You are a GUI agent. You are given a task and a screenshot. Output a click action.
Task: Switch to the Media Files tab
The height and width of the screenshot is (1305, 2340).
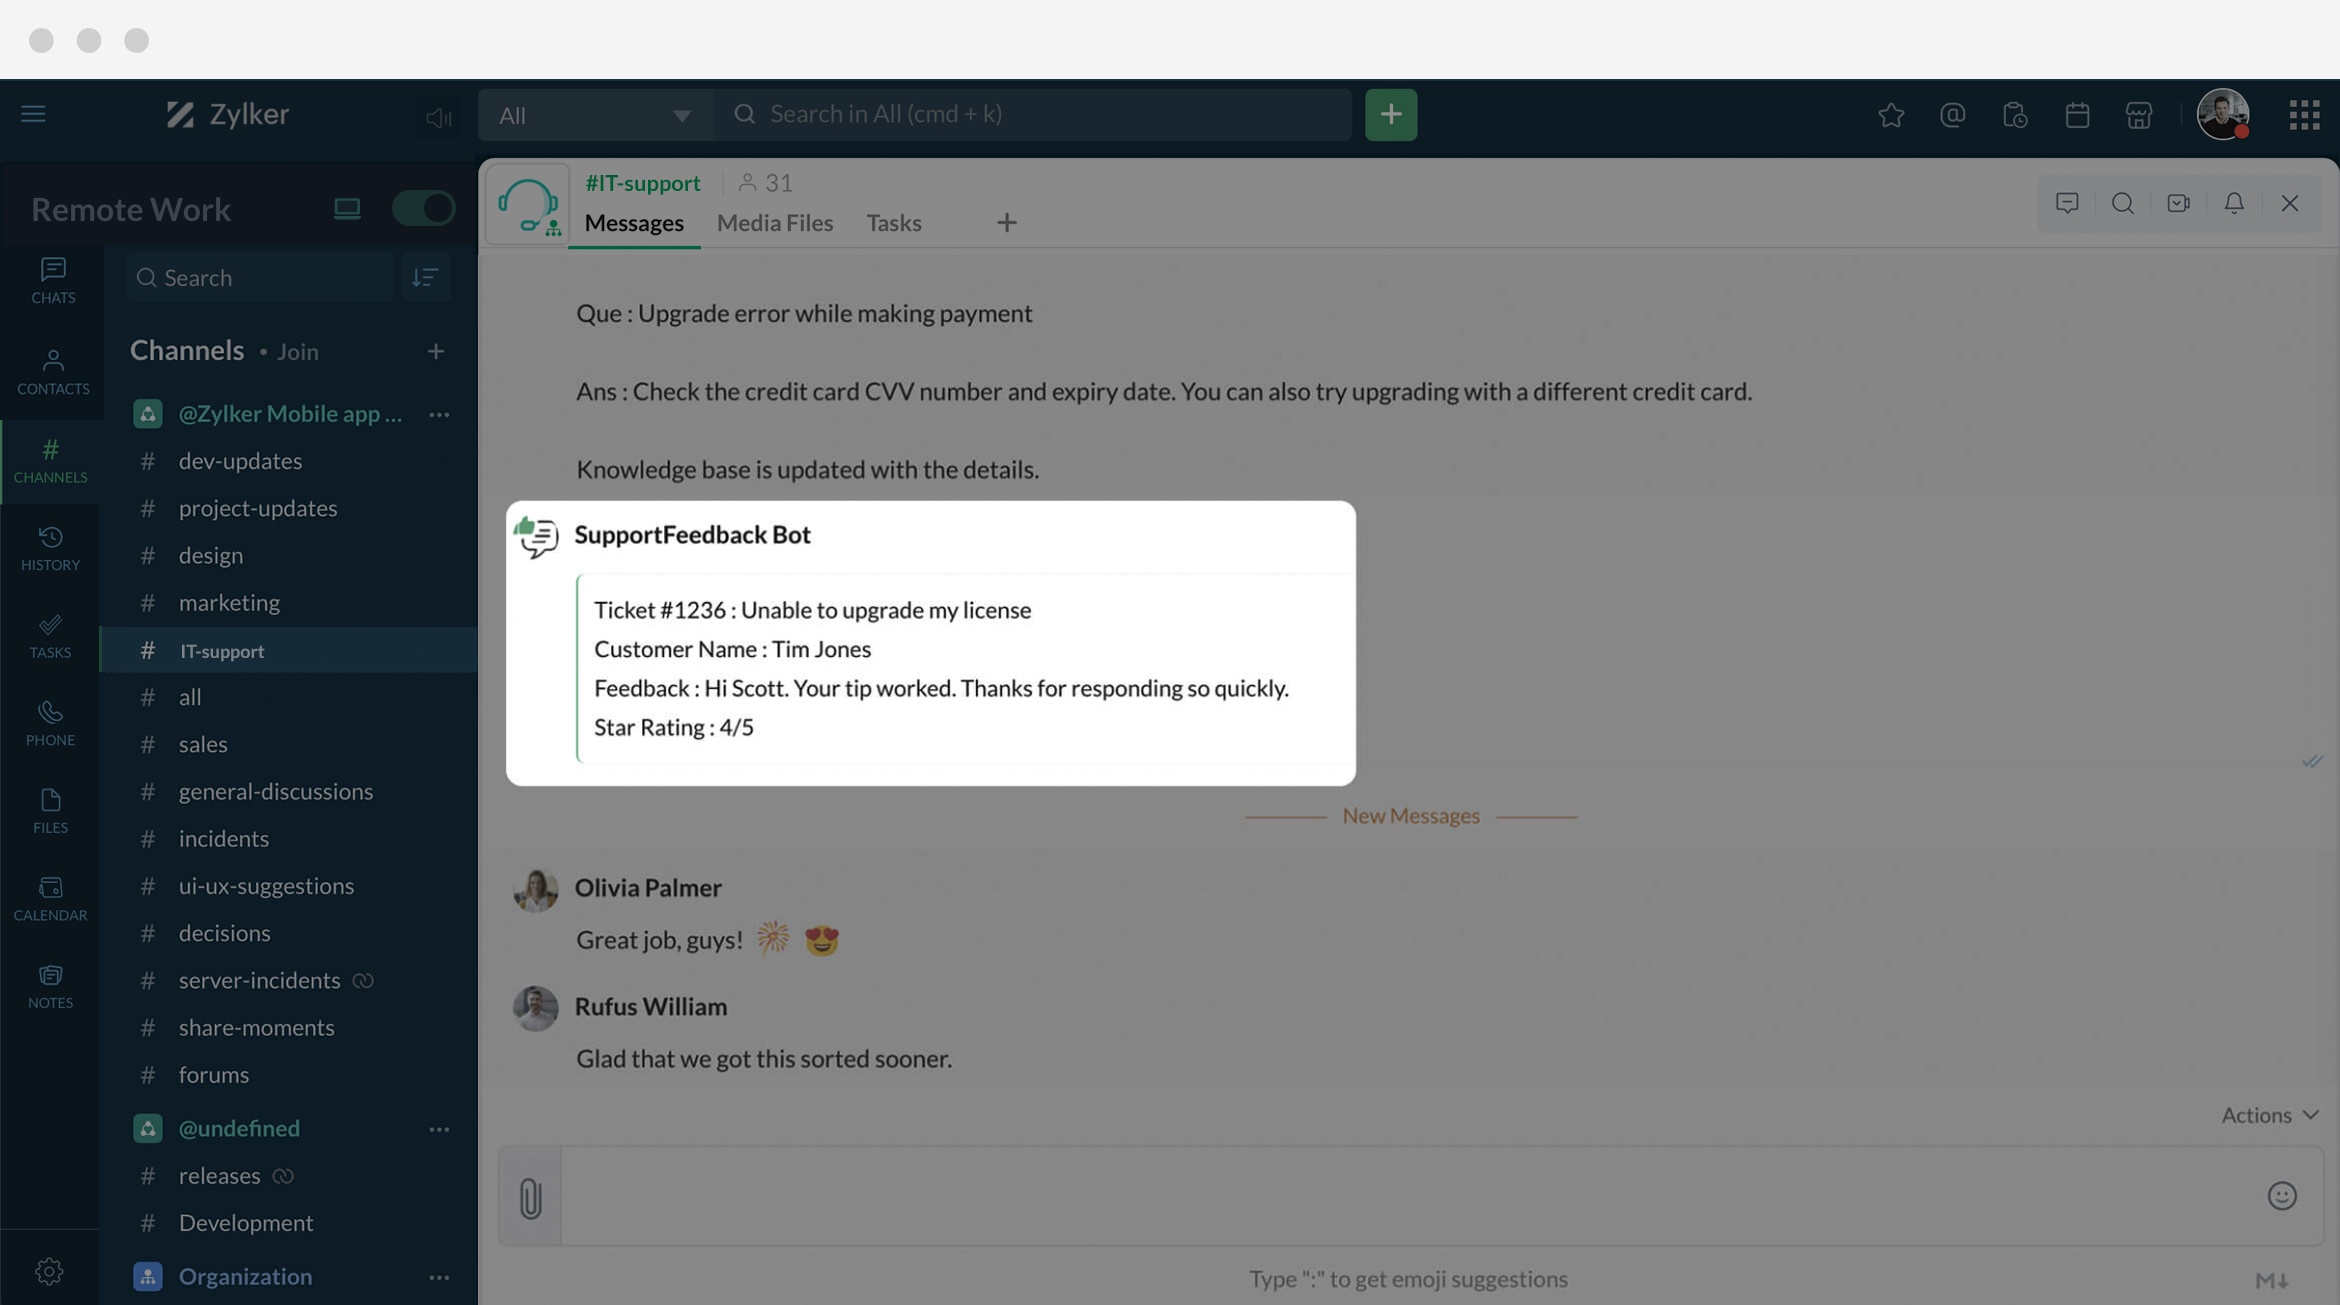pyautogui.click(x=774, y=223)
